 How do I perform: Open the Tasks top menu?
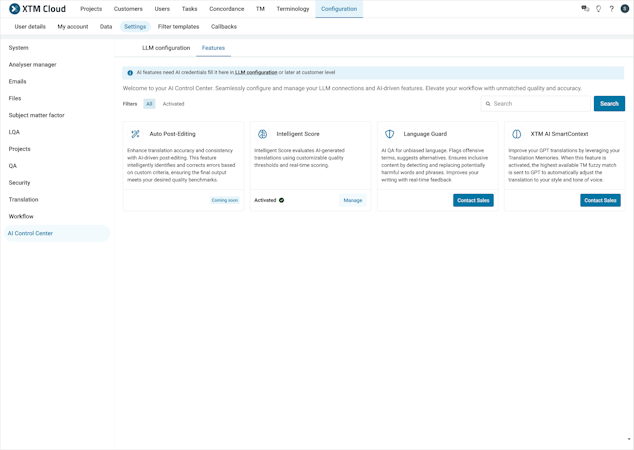(x=189, y=8)
